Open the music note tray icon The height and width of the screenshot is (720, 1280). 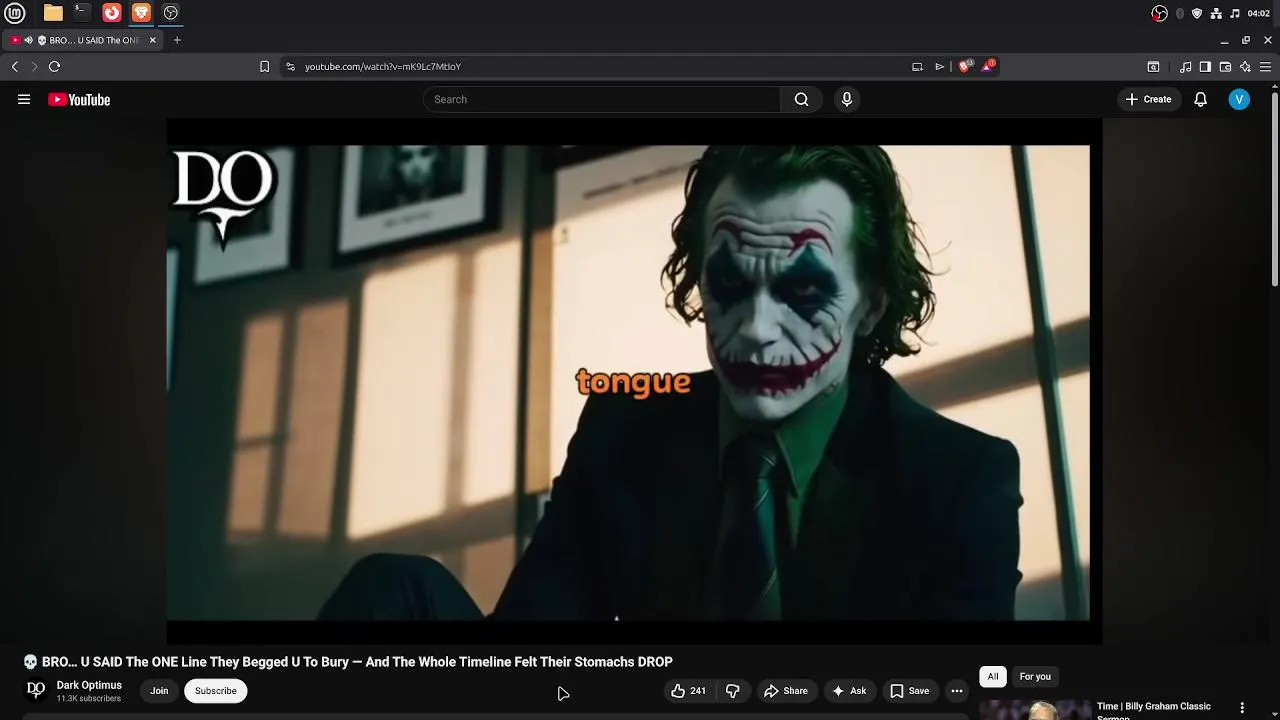[1235, 13]
